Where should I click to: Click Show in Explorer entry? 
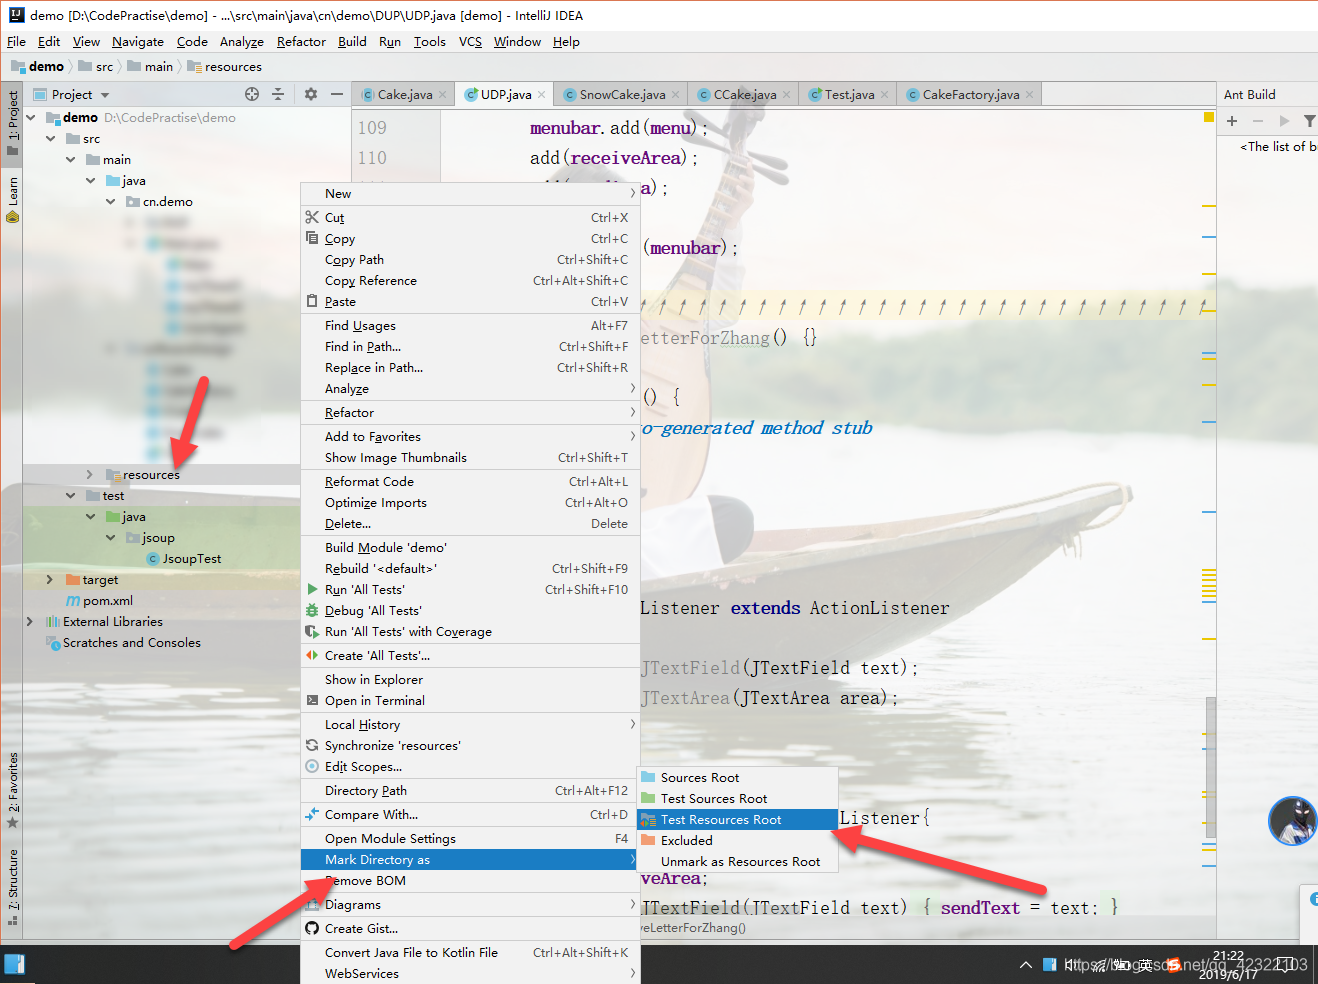tap(469, 679)
